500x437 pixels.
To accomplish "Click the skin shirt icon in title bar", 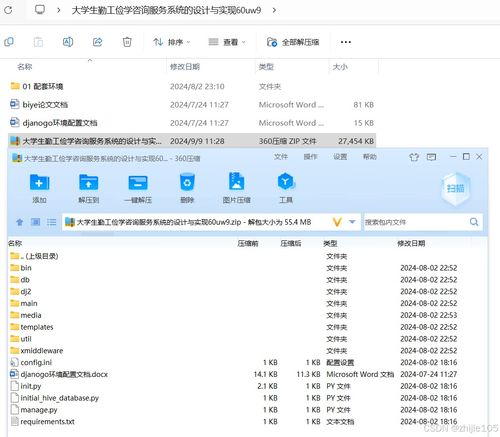I will [x=414, y=157].
